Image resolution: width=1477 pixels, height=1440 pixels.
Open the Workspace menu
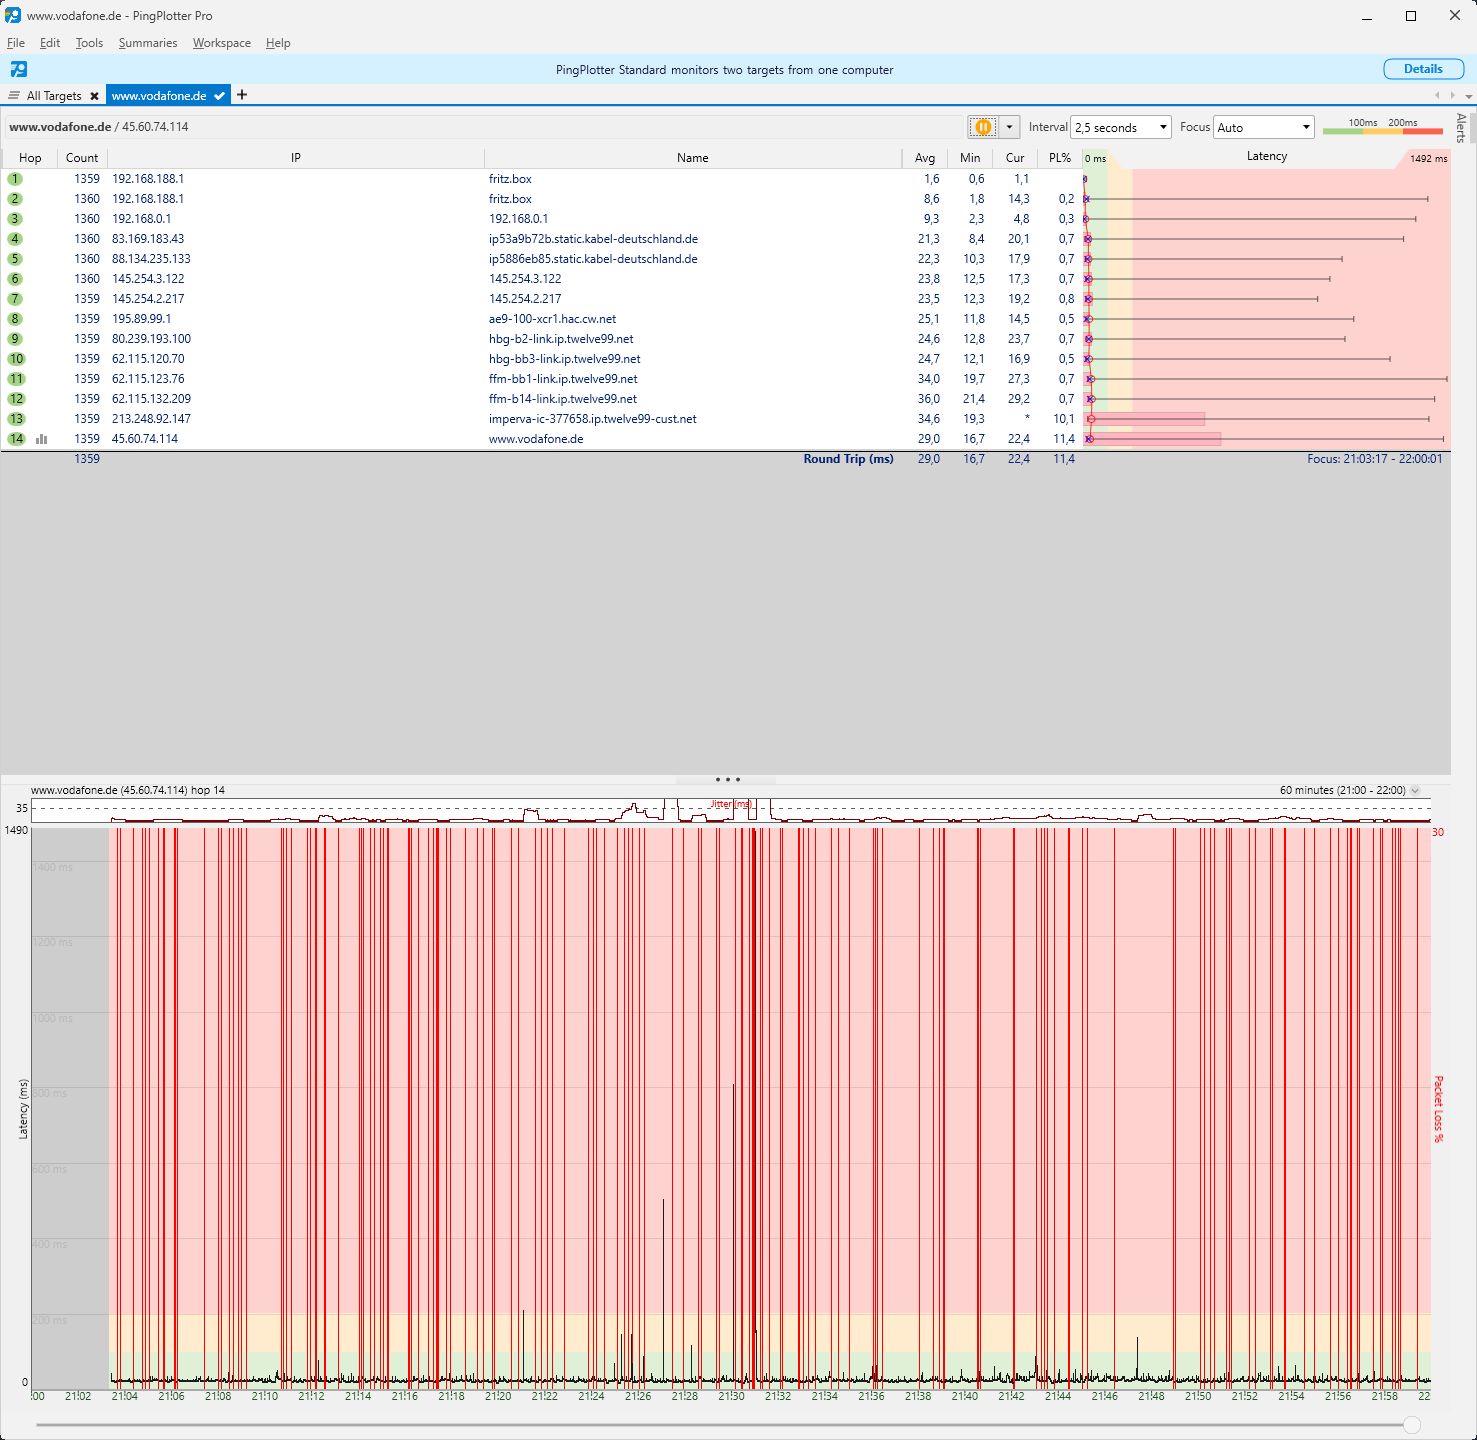point(222,43)
